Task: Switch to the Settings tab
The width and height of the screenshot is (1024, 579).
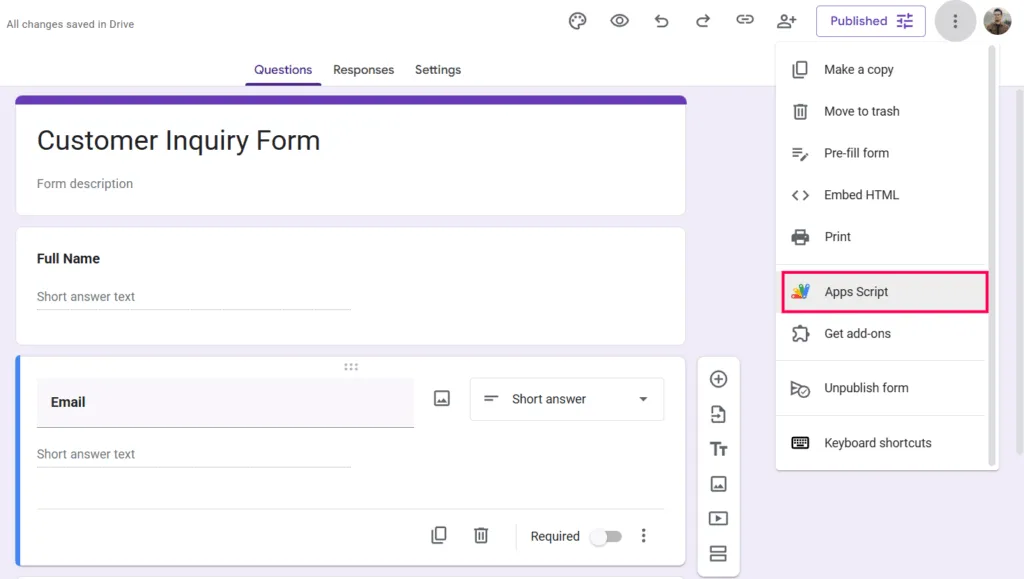Action: tap(437, 70)
